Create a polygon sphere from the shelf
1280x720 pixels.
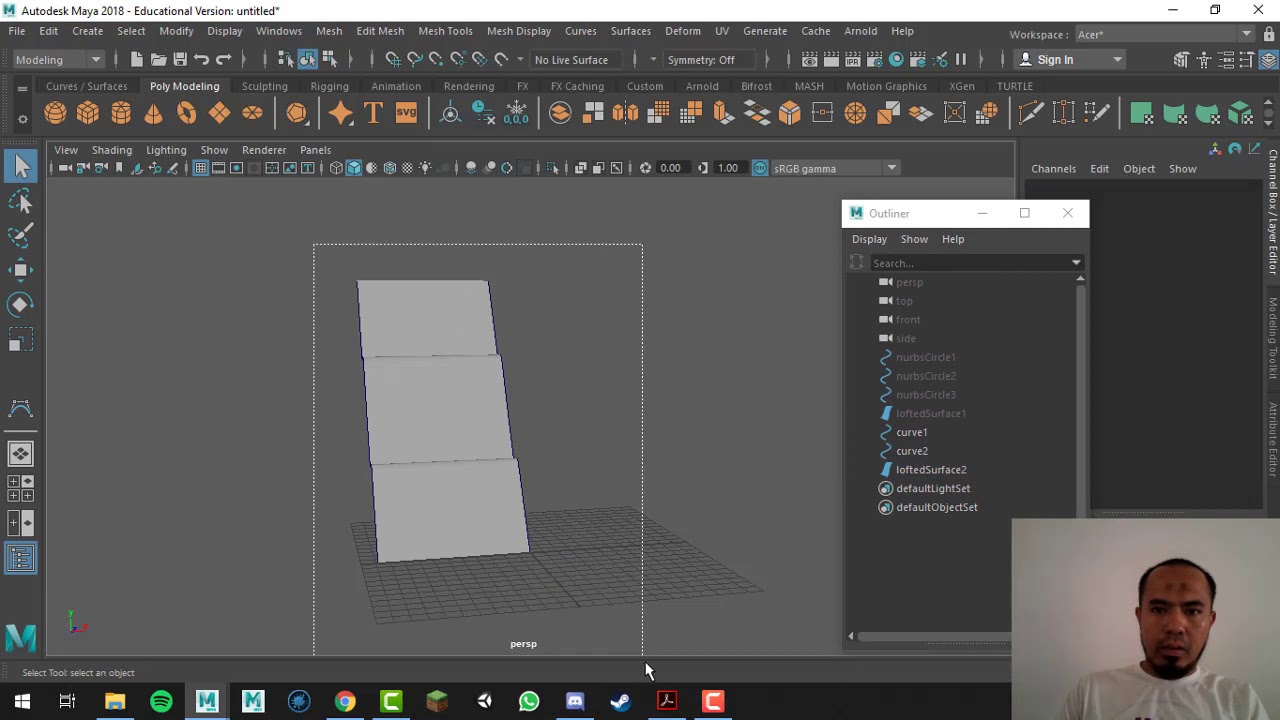click(55, 113)
